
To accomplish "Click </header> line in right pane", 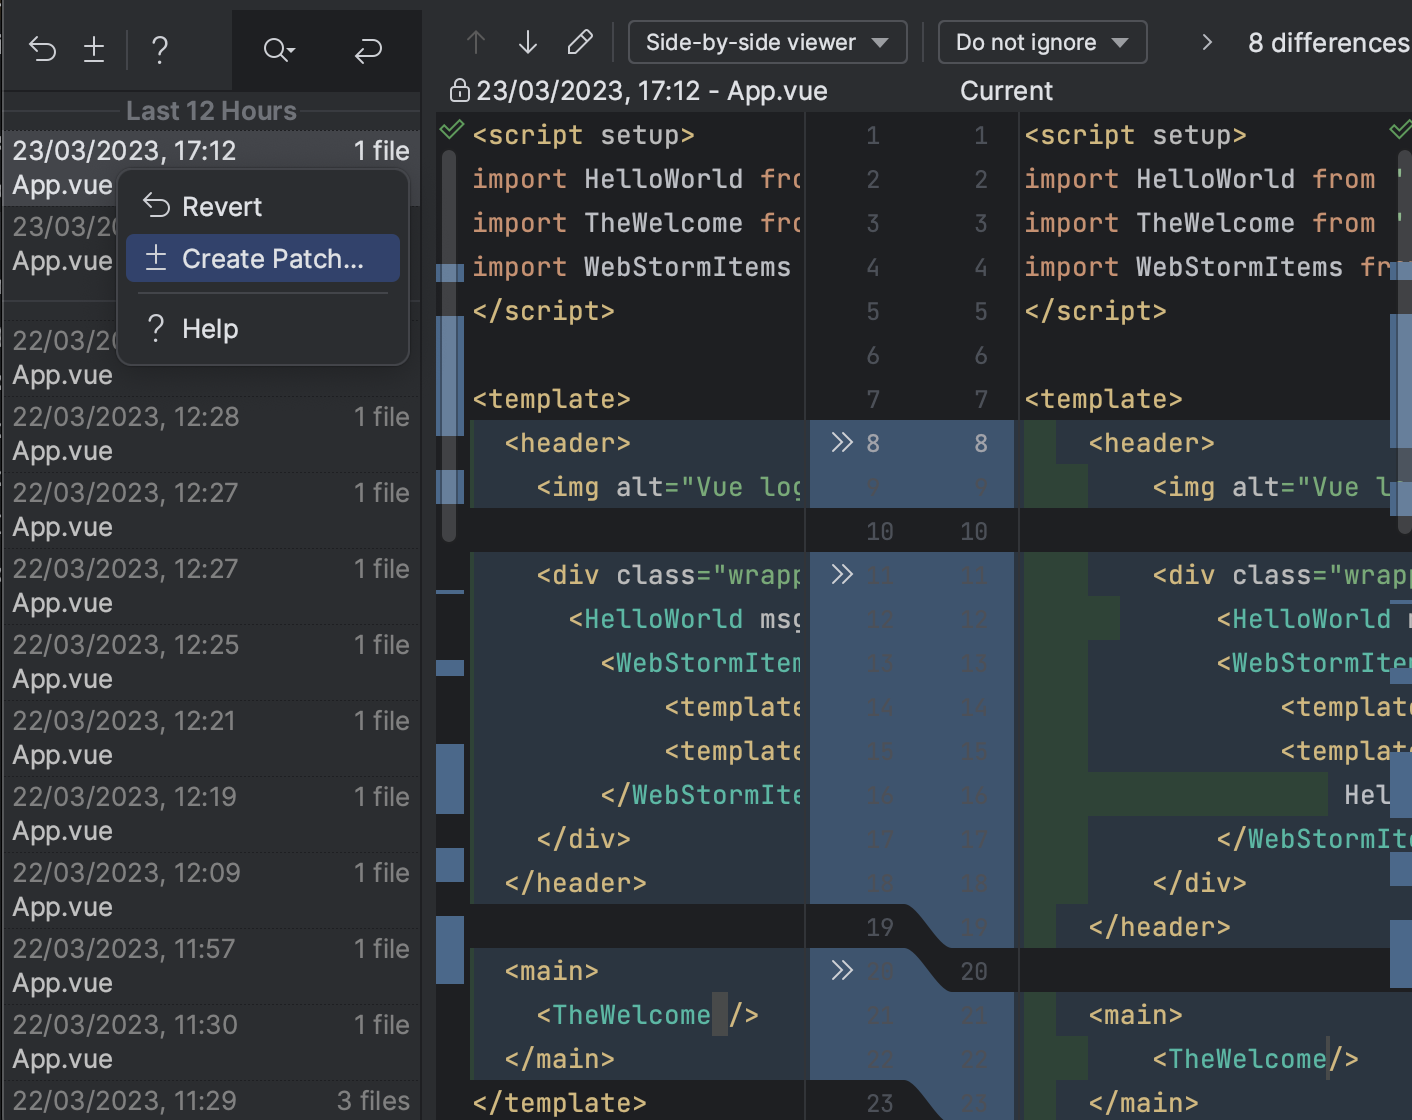I will (x=1159, y=927).
